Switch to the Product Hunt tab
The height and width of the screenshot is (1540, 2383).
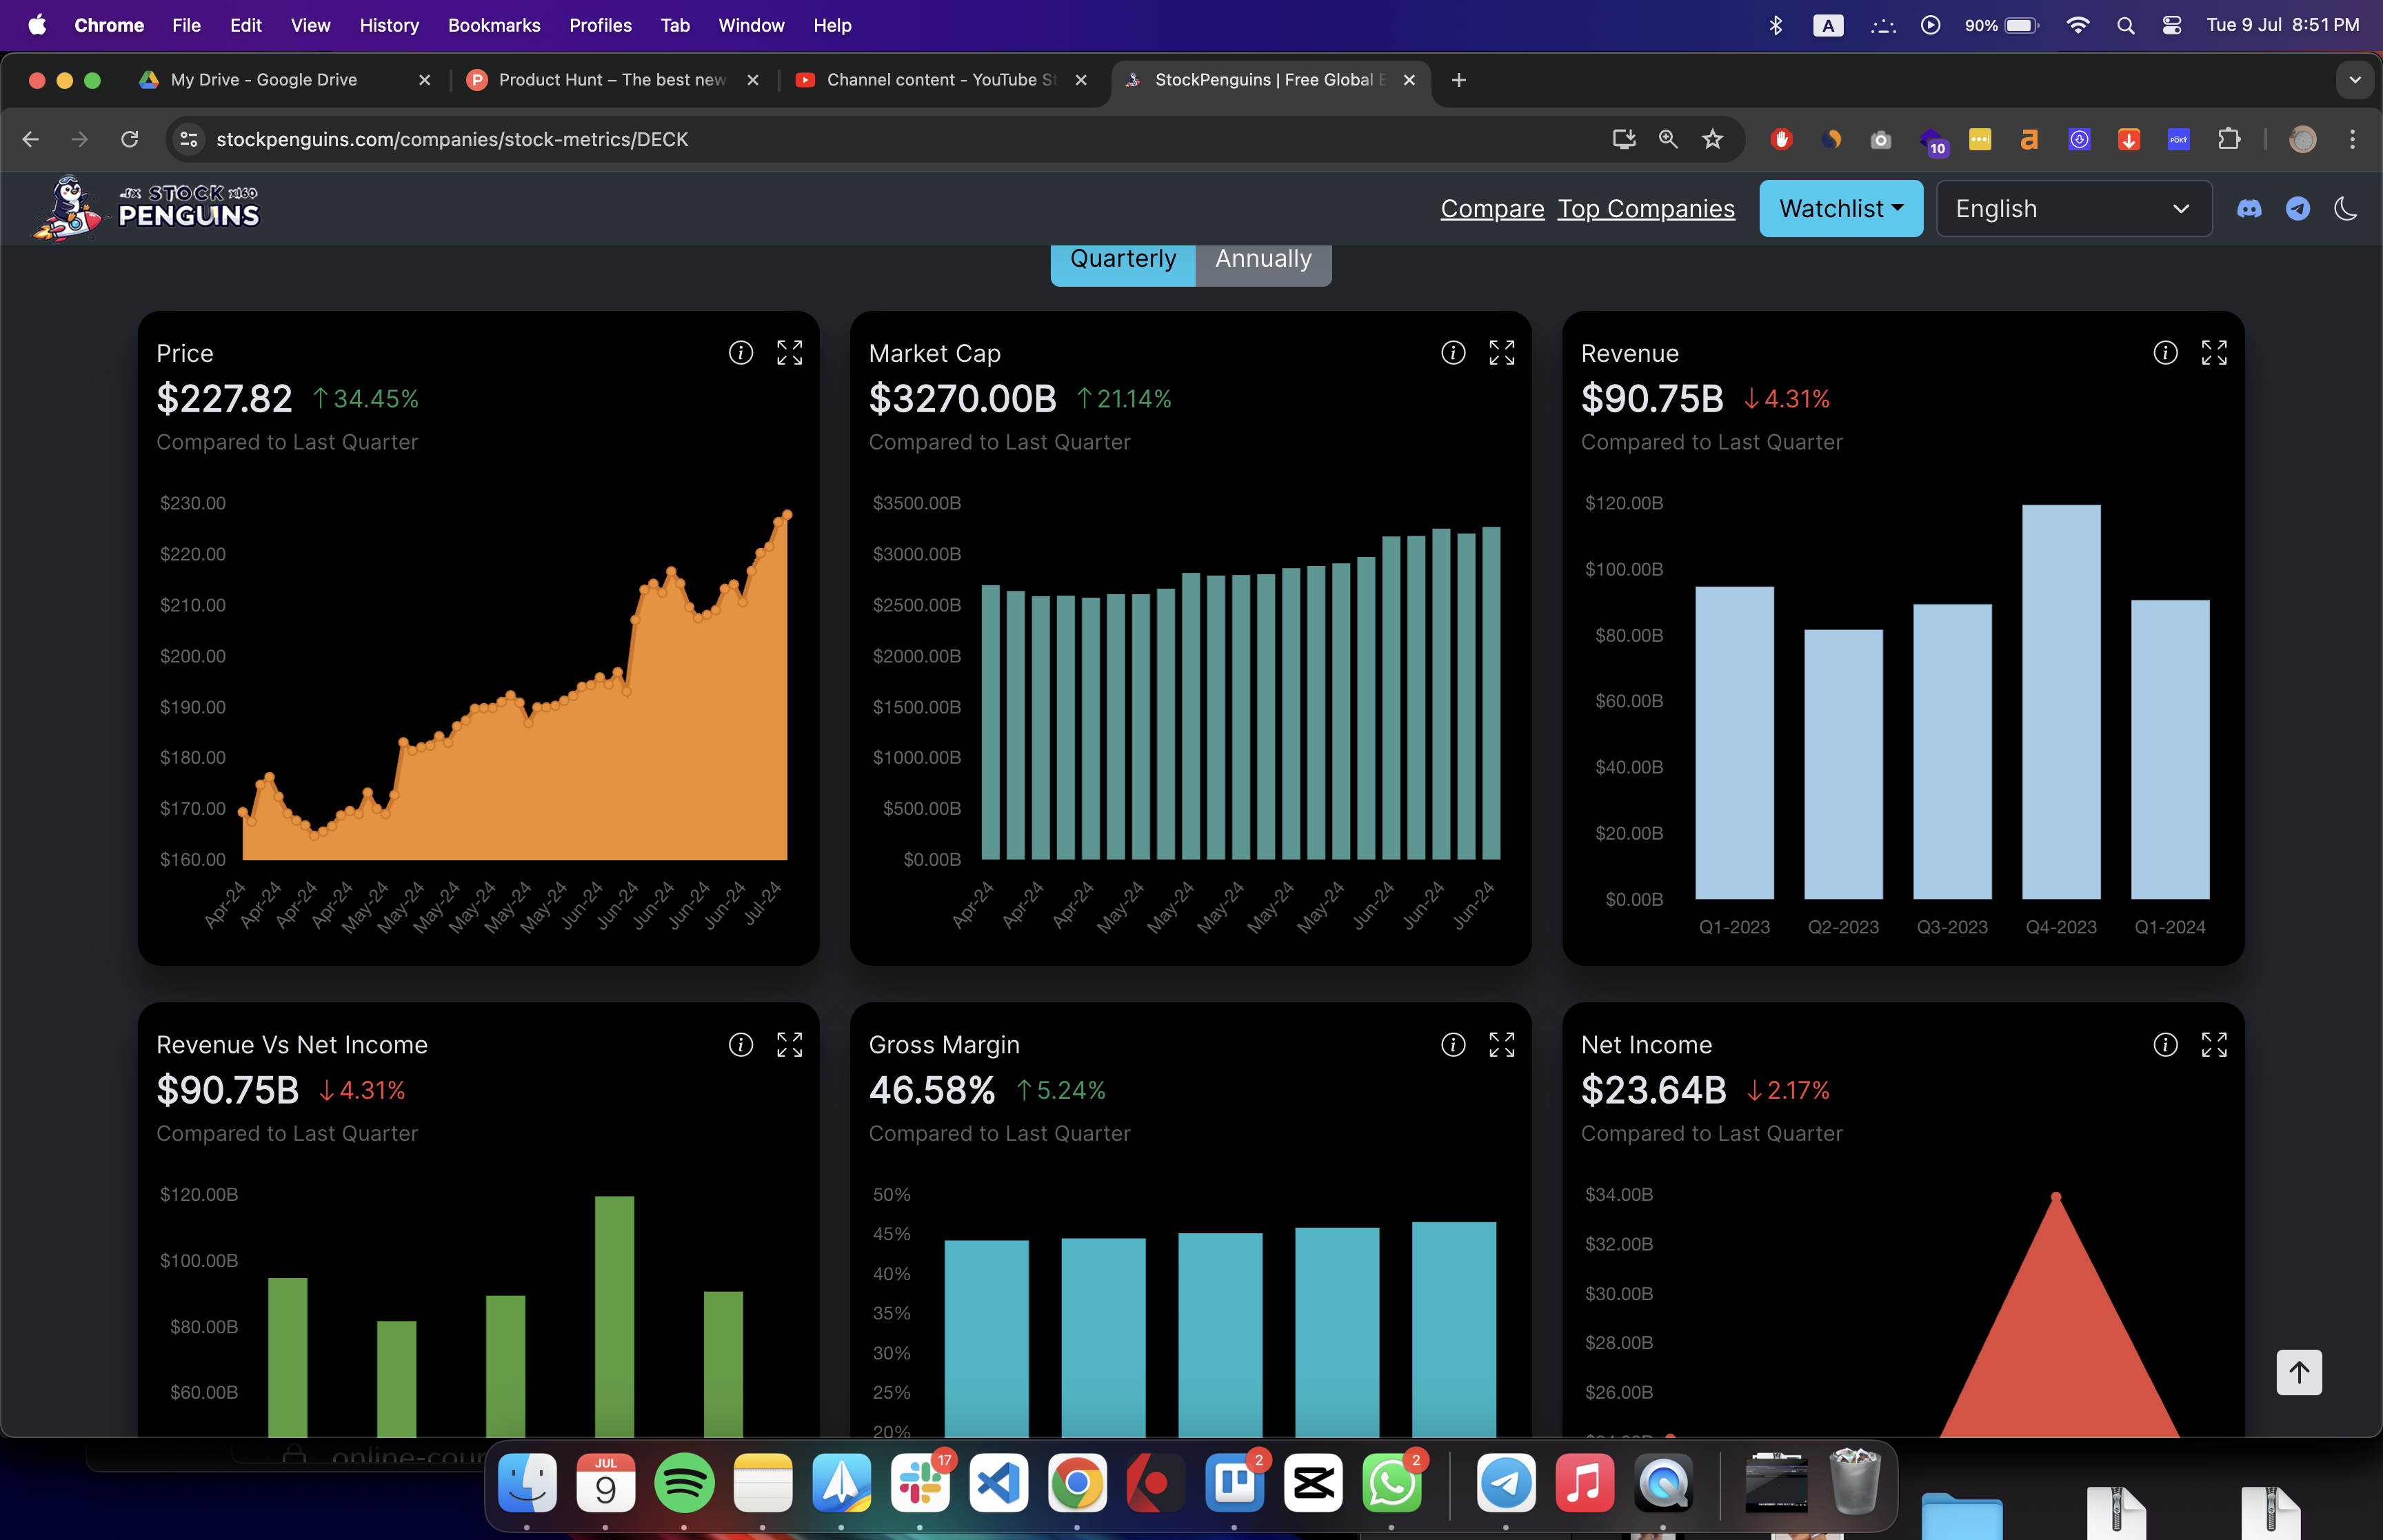click(613, 80)
